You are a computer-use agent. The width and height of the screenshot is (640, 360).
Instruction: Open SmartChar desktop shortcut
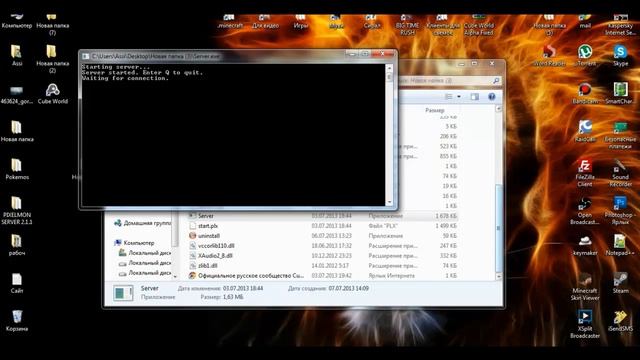point(620,90)
